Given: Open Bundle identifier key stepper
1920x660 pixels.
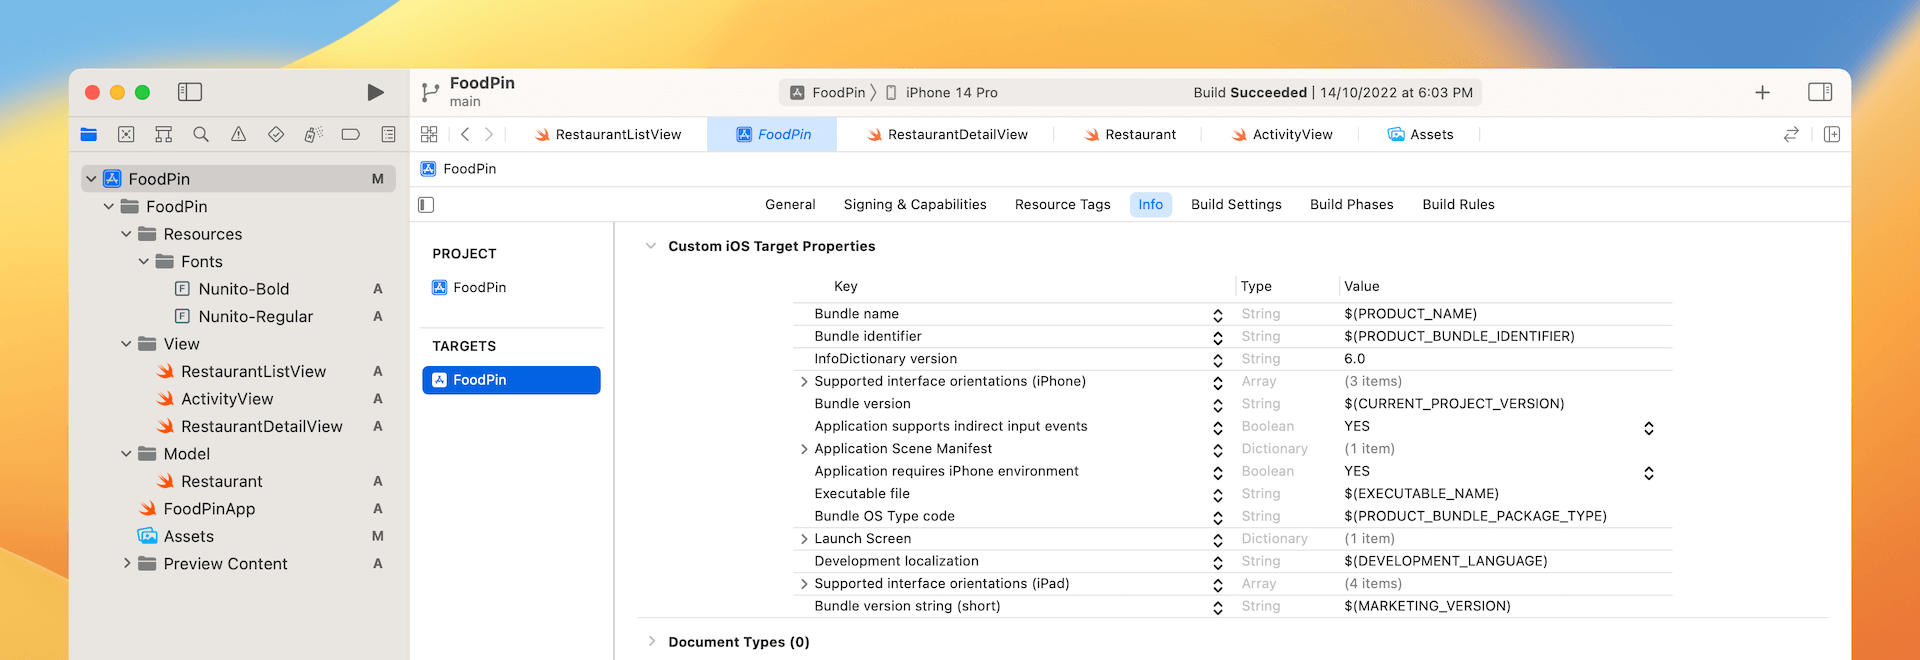Looking at the screenshot, I should point(1218,338).
